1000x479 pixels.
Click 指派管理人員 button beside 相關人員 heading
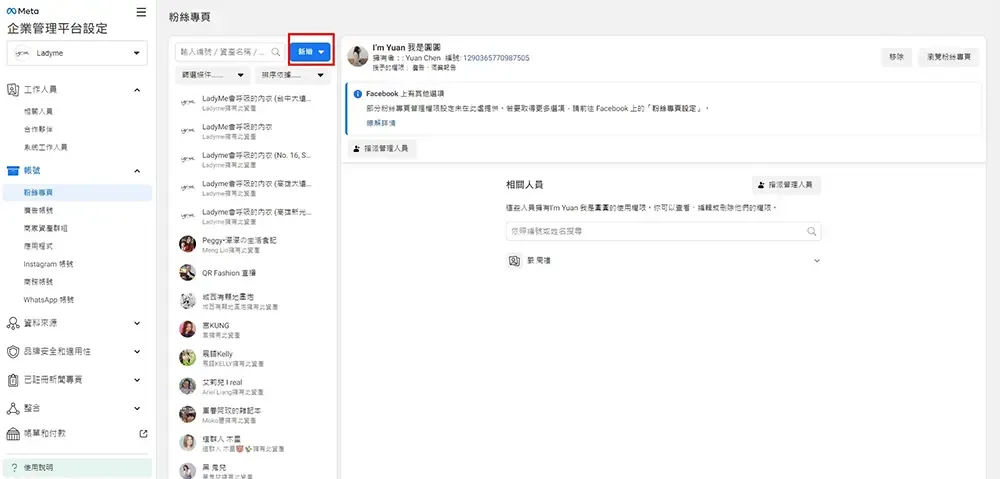[x=786, y=185]
